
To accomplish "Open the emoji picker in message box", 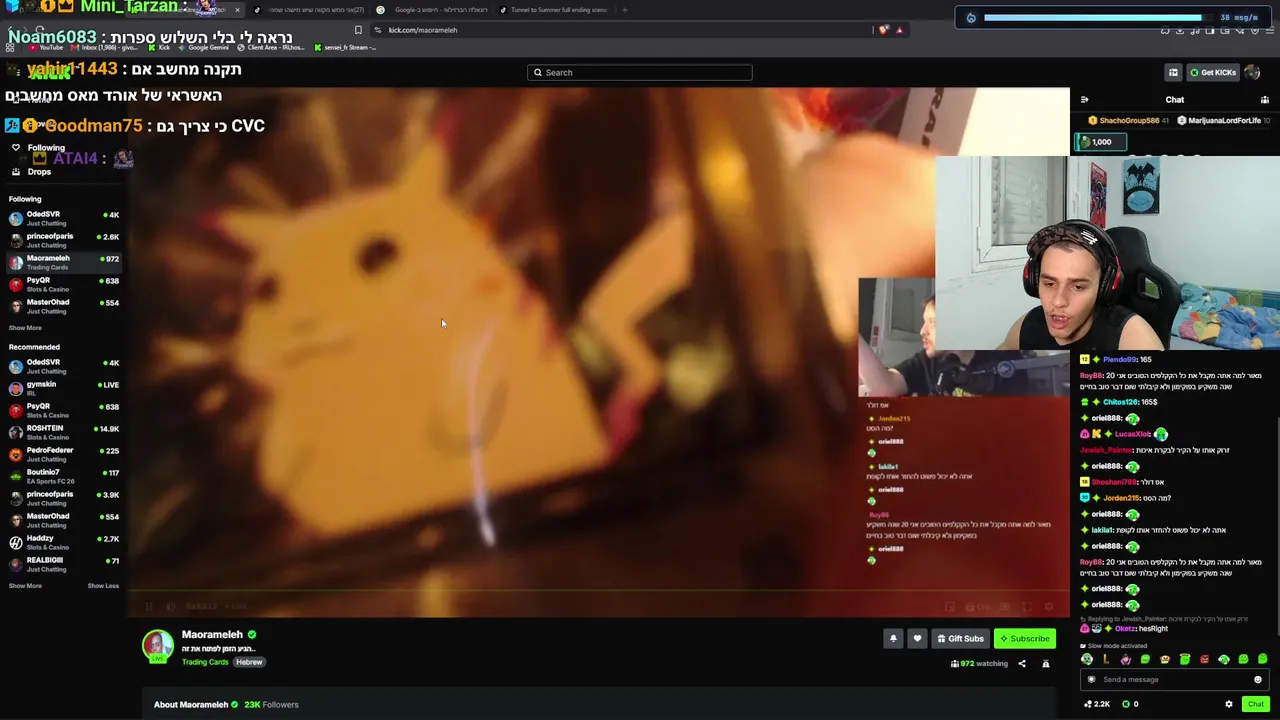I will pos(1258,679).
